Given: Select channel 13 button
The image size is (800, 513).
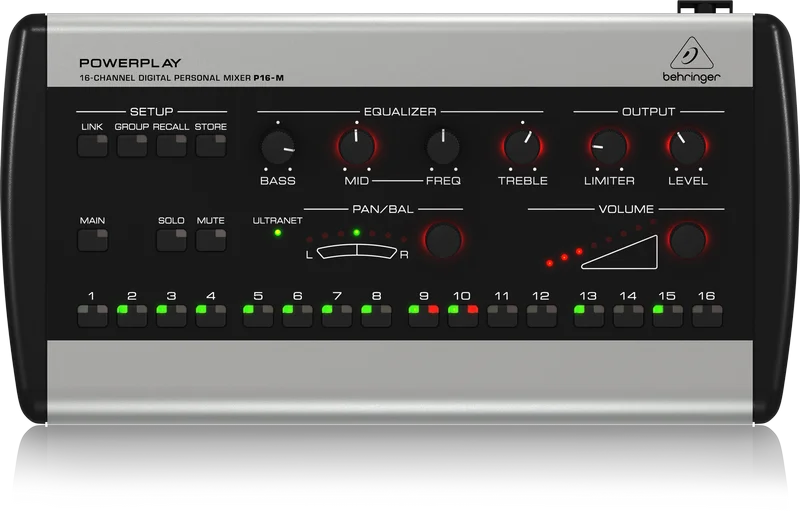Looking at the screenshot, I should [x=589, y=315].
